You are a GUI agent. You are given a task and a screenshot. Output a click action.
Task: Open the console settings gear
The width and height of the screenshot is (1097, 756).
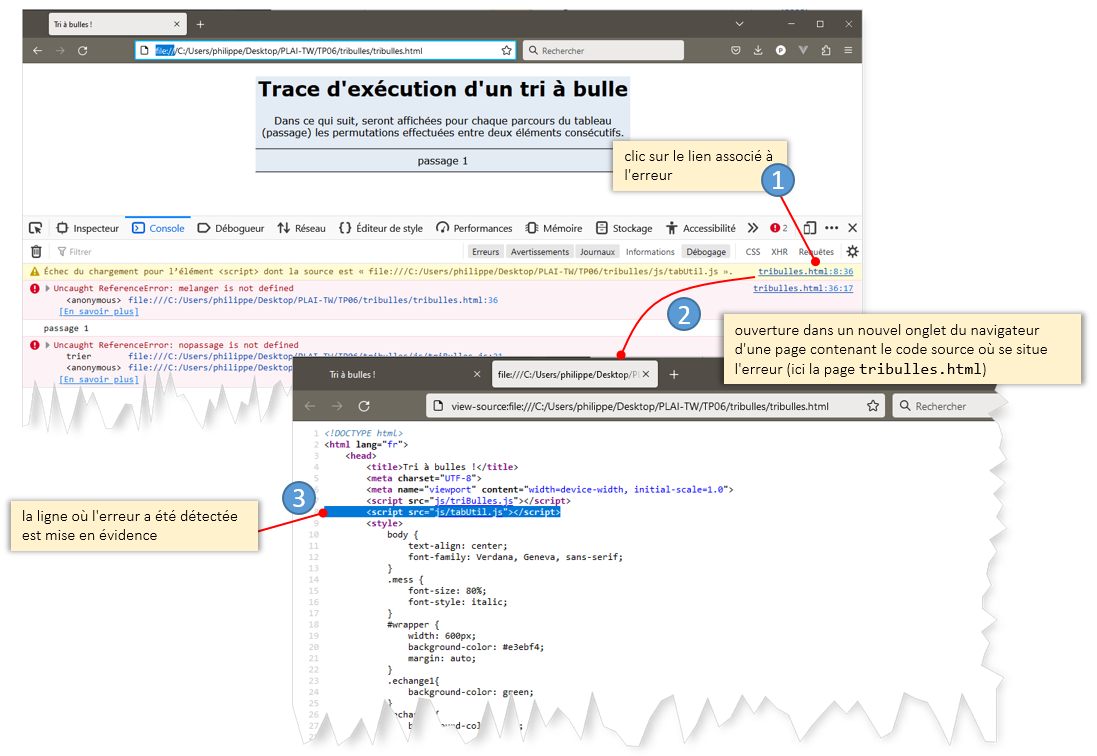coord(852,252)
